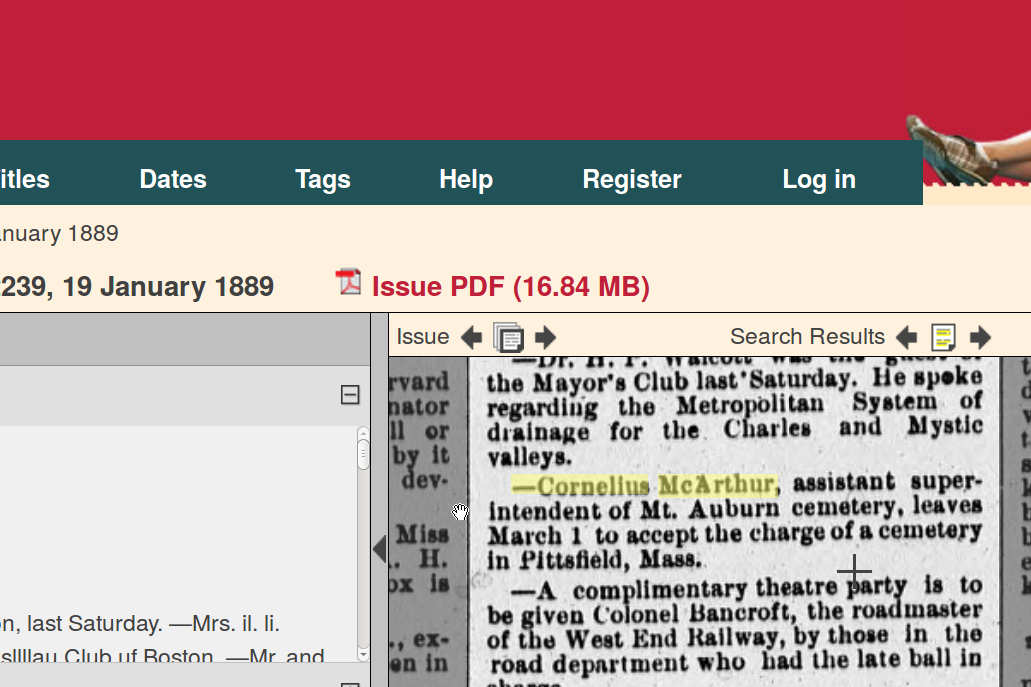The height and width of the screenshot is (687, 1031).
Task: Jump to the next search result
Action: [980, 337]
